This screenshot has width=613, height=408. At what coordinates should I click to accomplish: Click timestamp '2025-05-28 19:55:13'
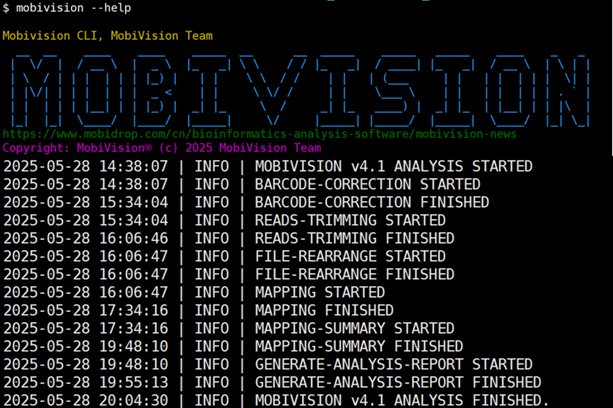point(86,382)
